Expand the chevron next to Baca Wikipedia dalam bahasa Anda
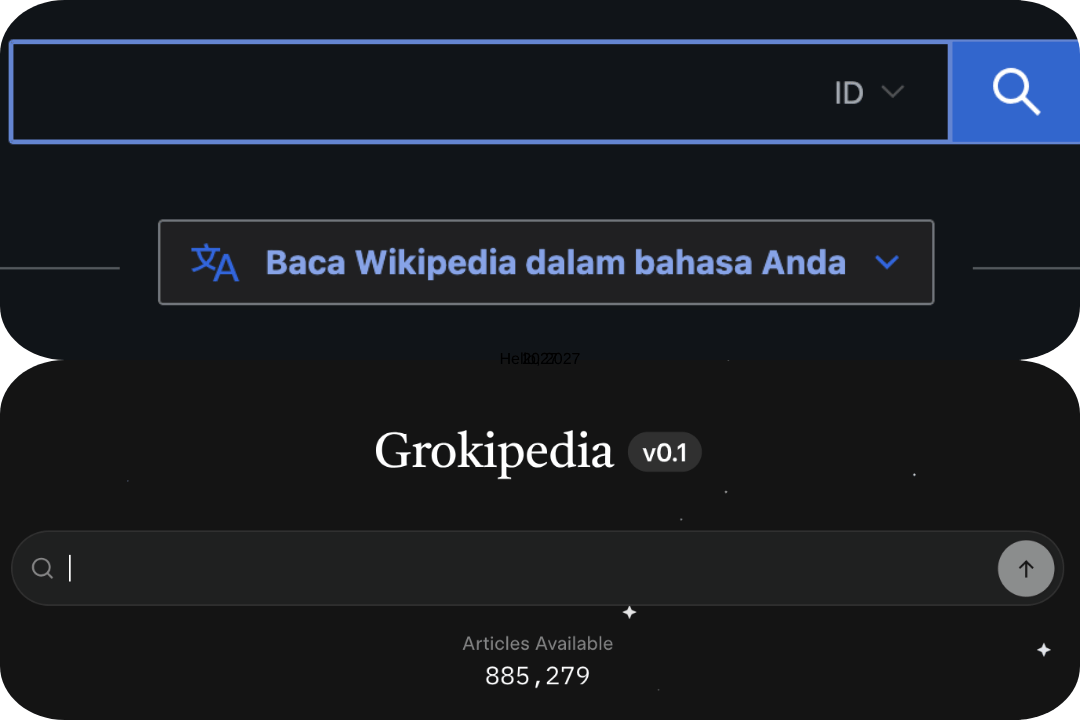This screenshot has width=1080, height=720. pos(887,262)
